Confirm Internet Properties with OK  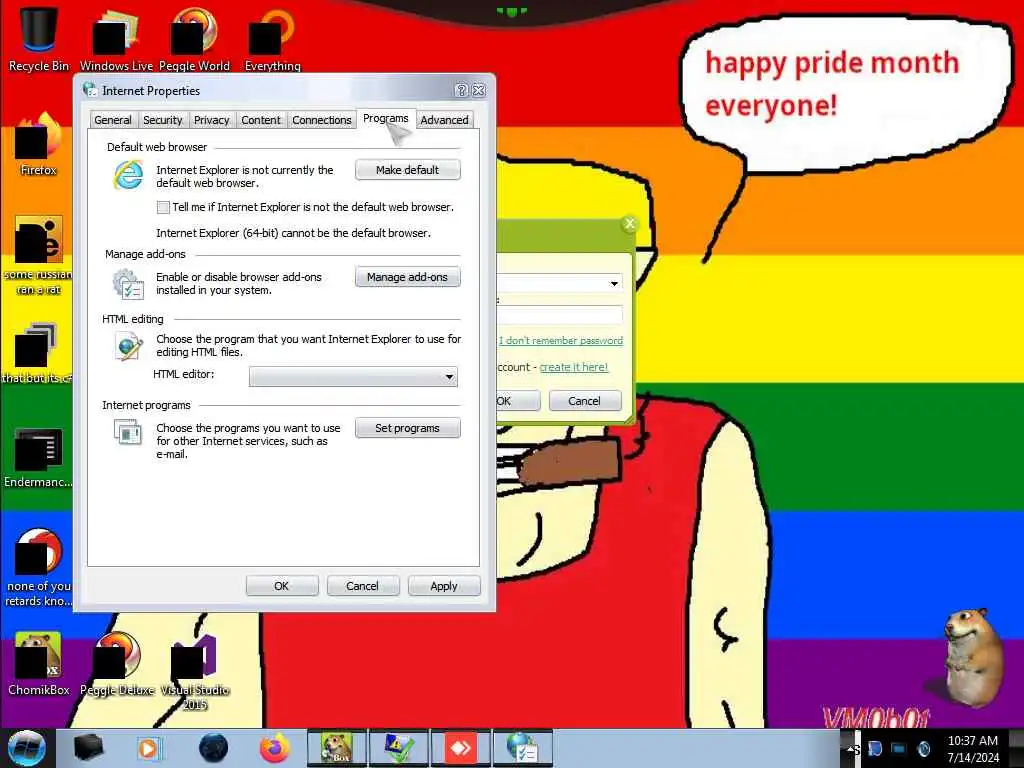(281, 586)
